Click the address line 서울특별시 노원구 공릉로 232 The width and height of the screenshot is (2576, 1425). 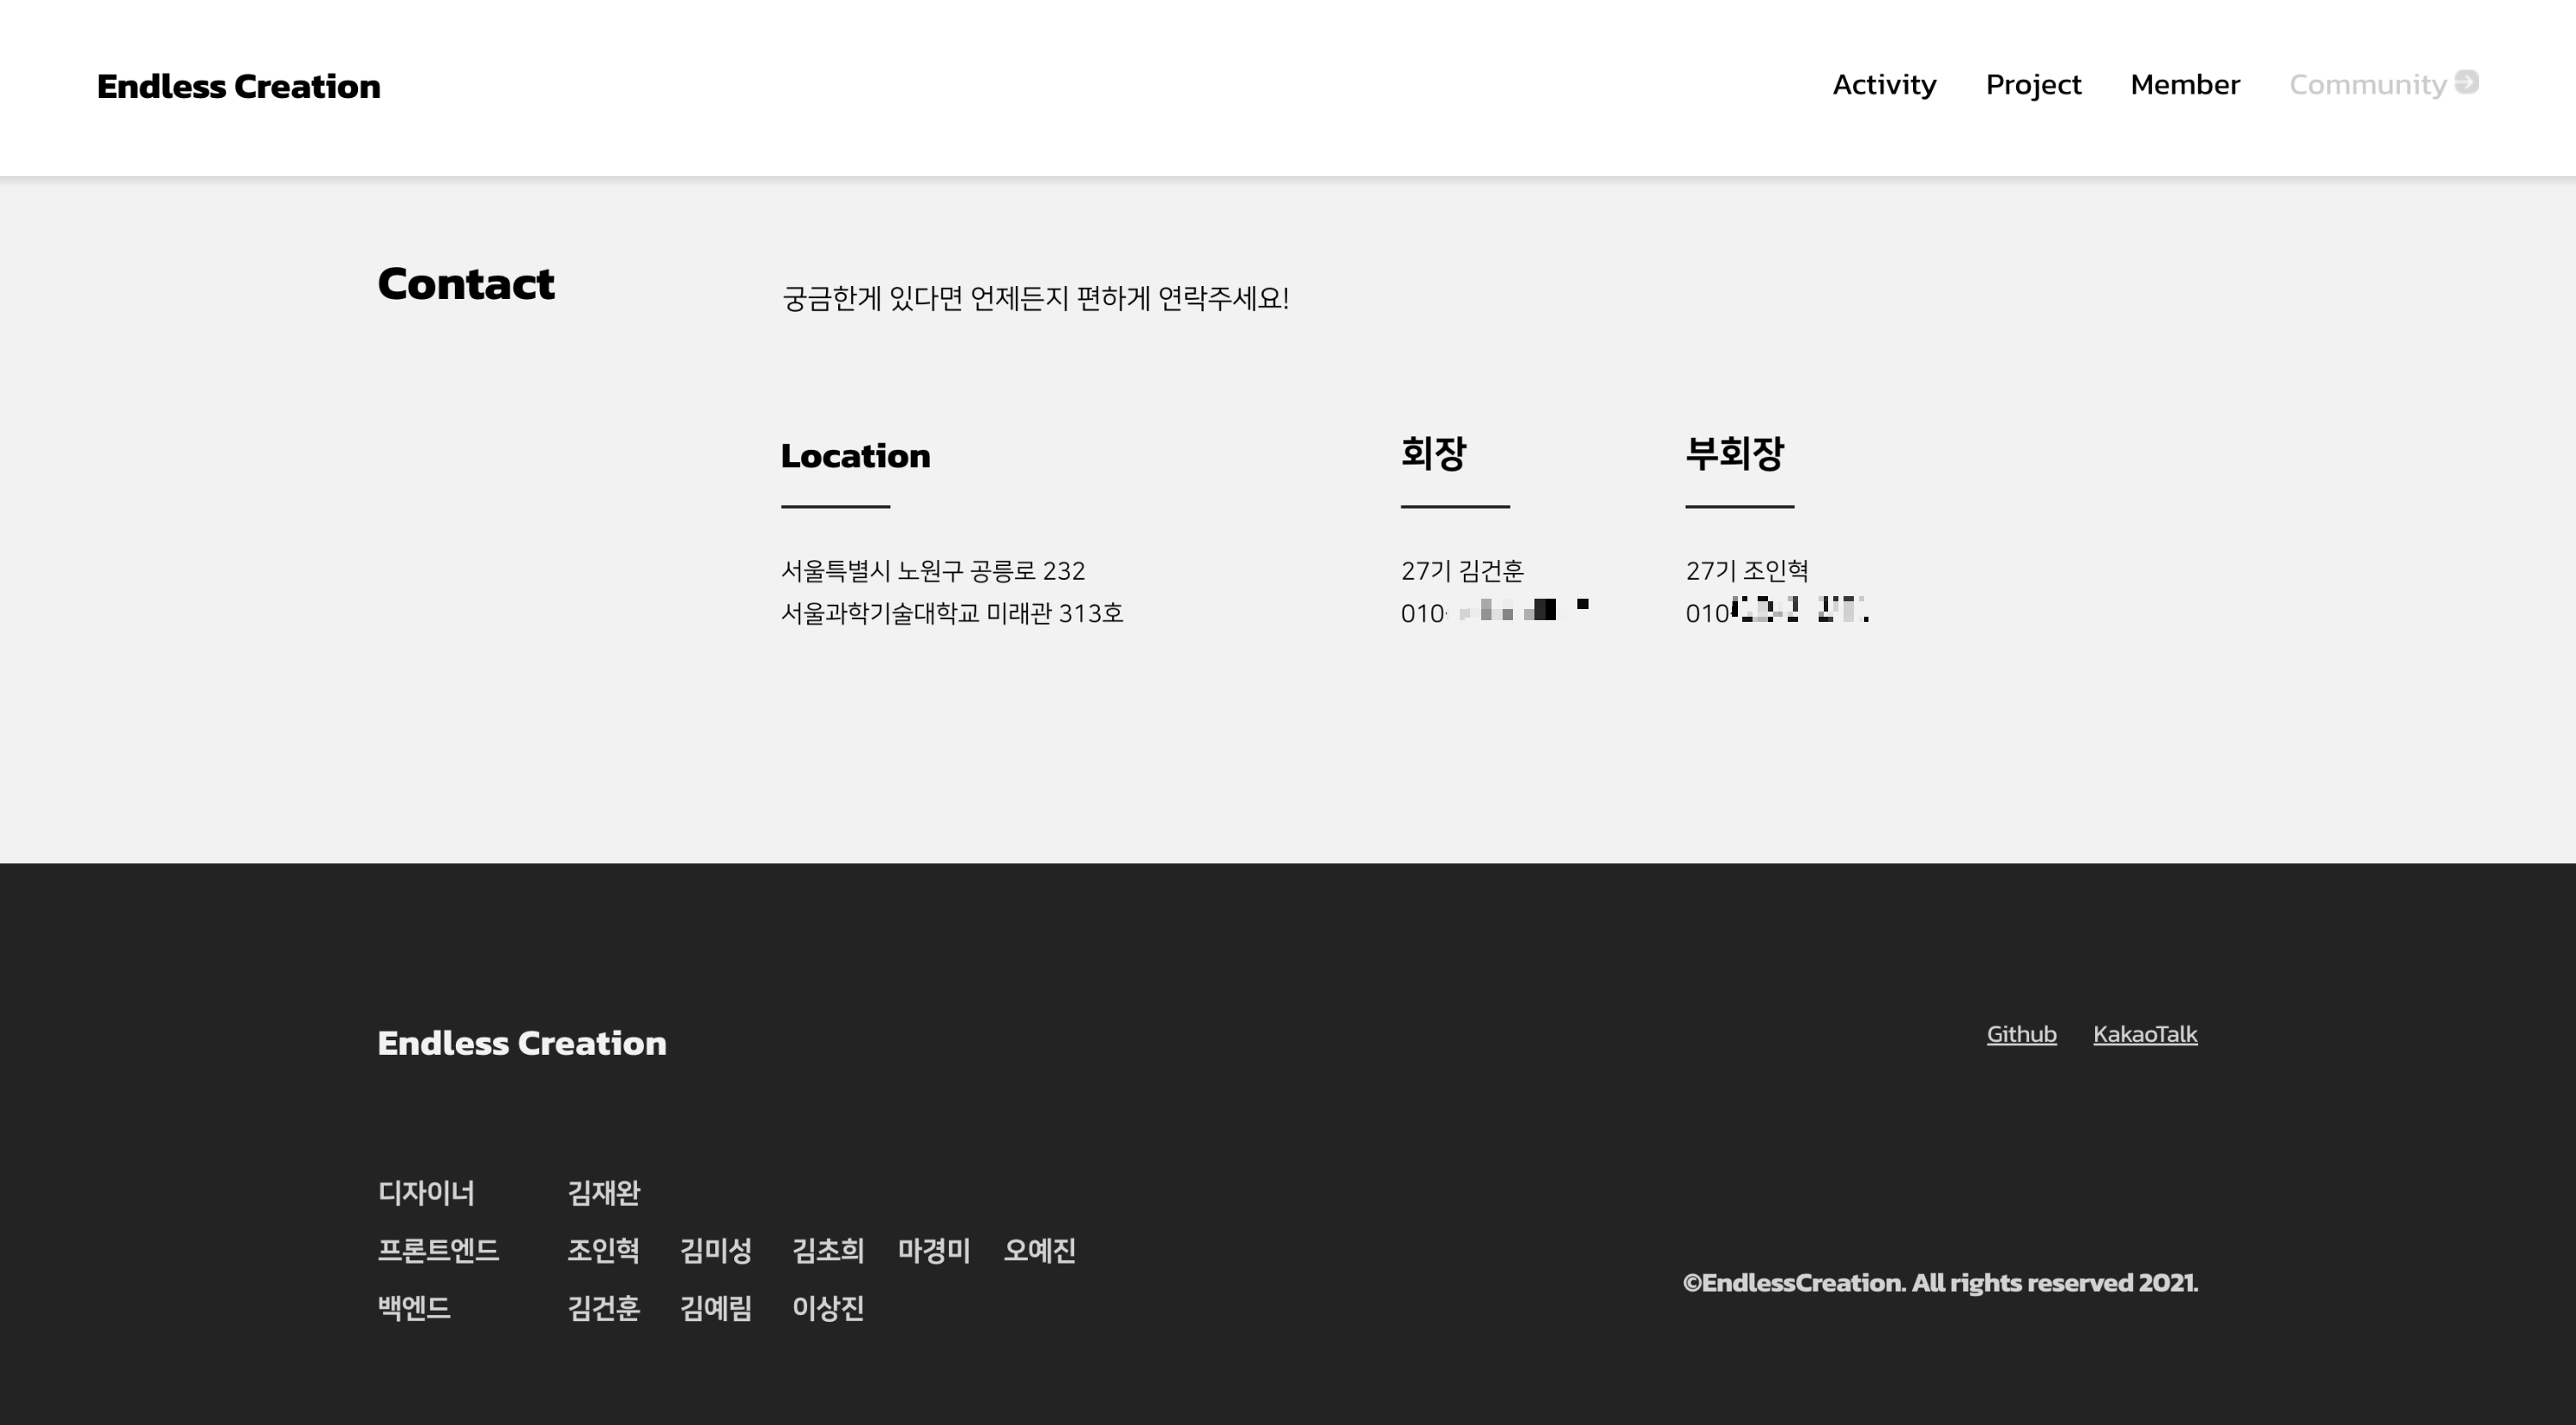pos(932,571)
